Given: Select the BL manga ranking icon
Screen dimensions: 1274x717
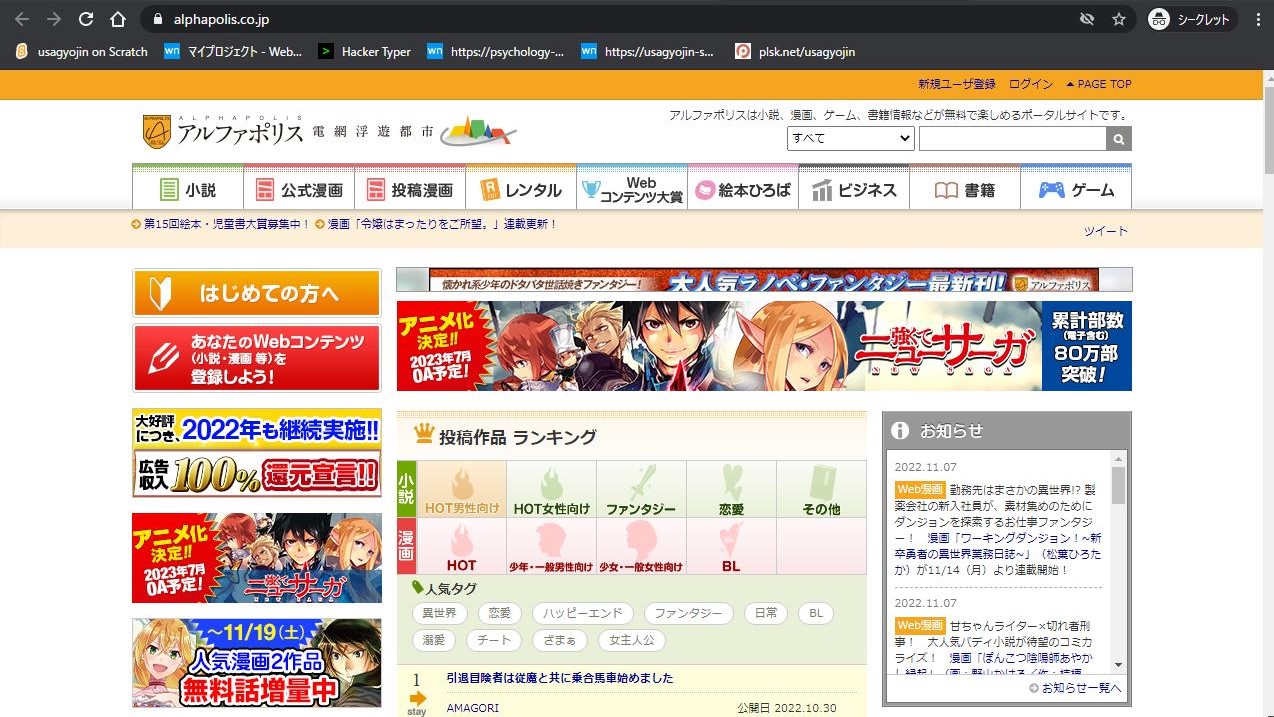Looking at the screenshot, I should click(732, 546).
